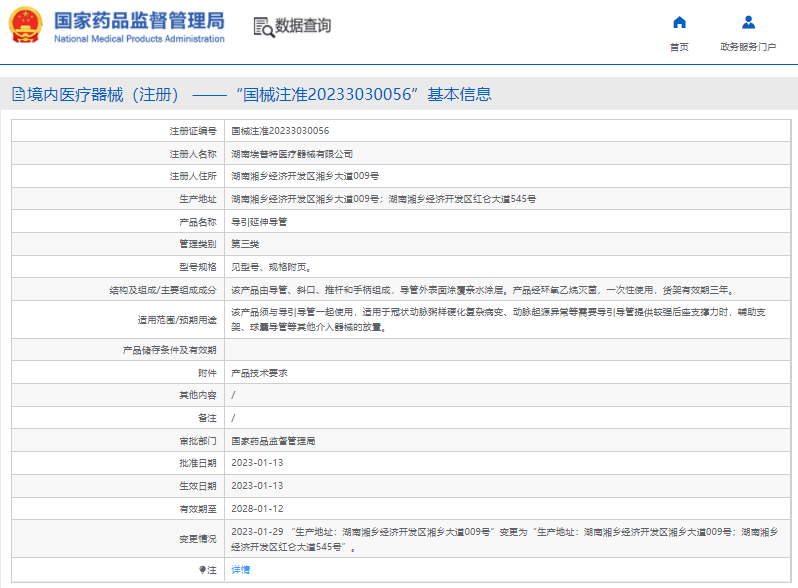Image resolution: width=798 pixels, height=588 pixels.
Task: Click the national emblem logo
Action: (x=25, y=25)
